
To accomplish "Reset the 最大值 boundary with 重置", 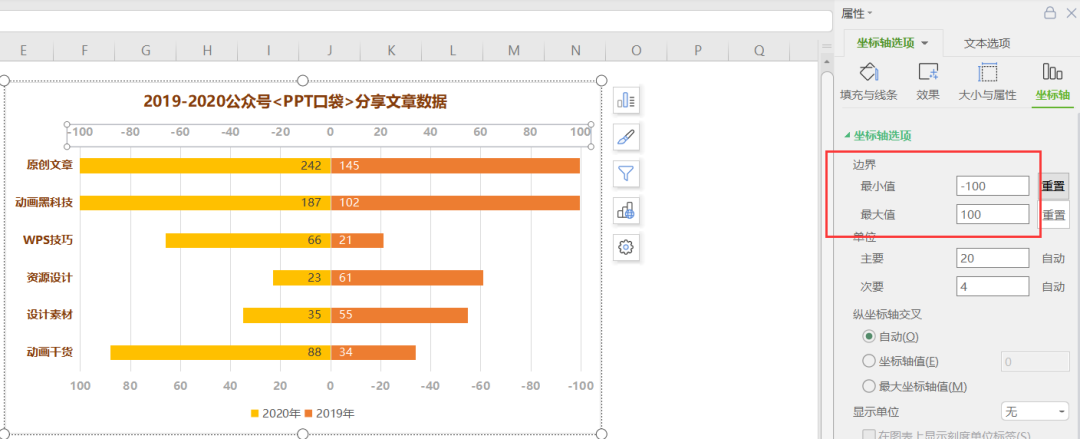I will coord(1053,214).
